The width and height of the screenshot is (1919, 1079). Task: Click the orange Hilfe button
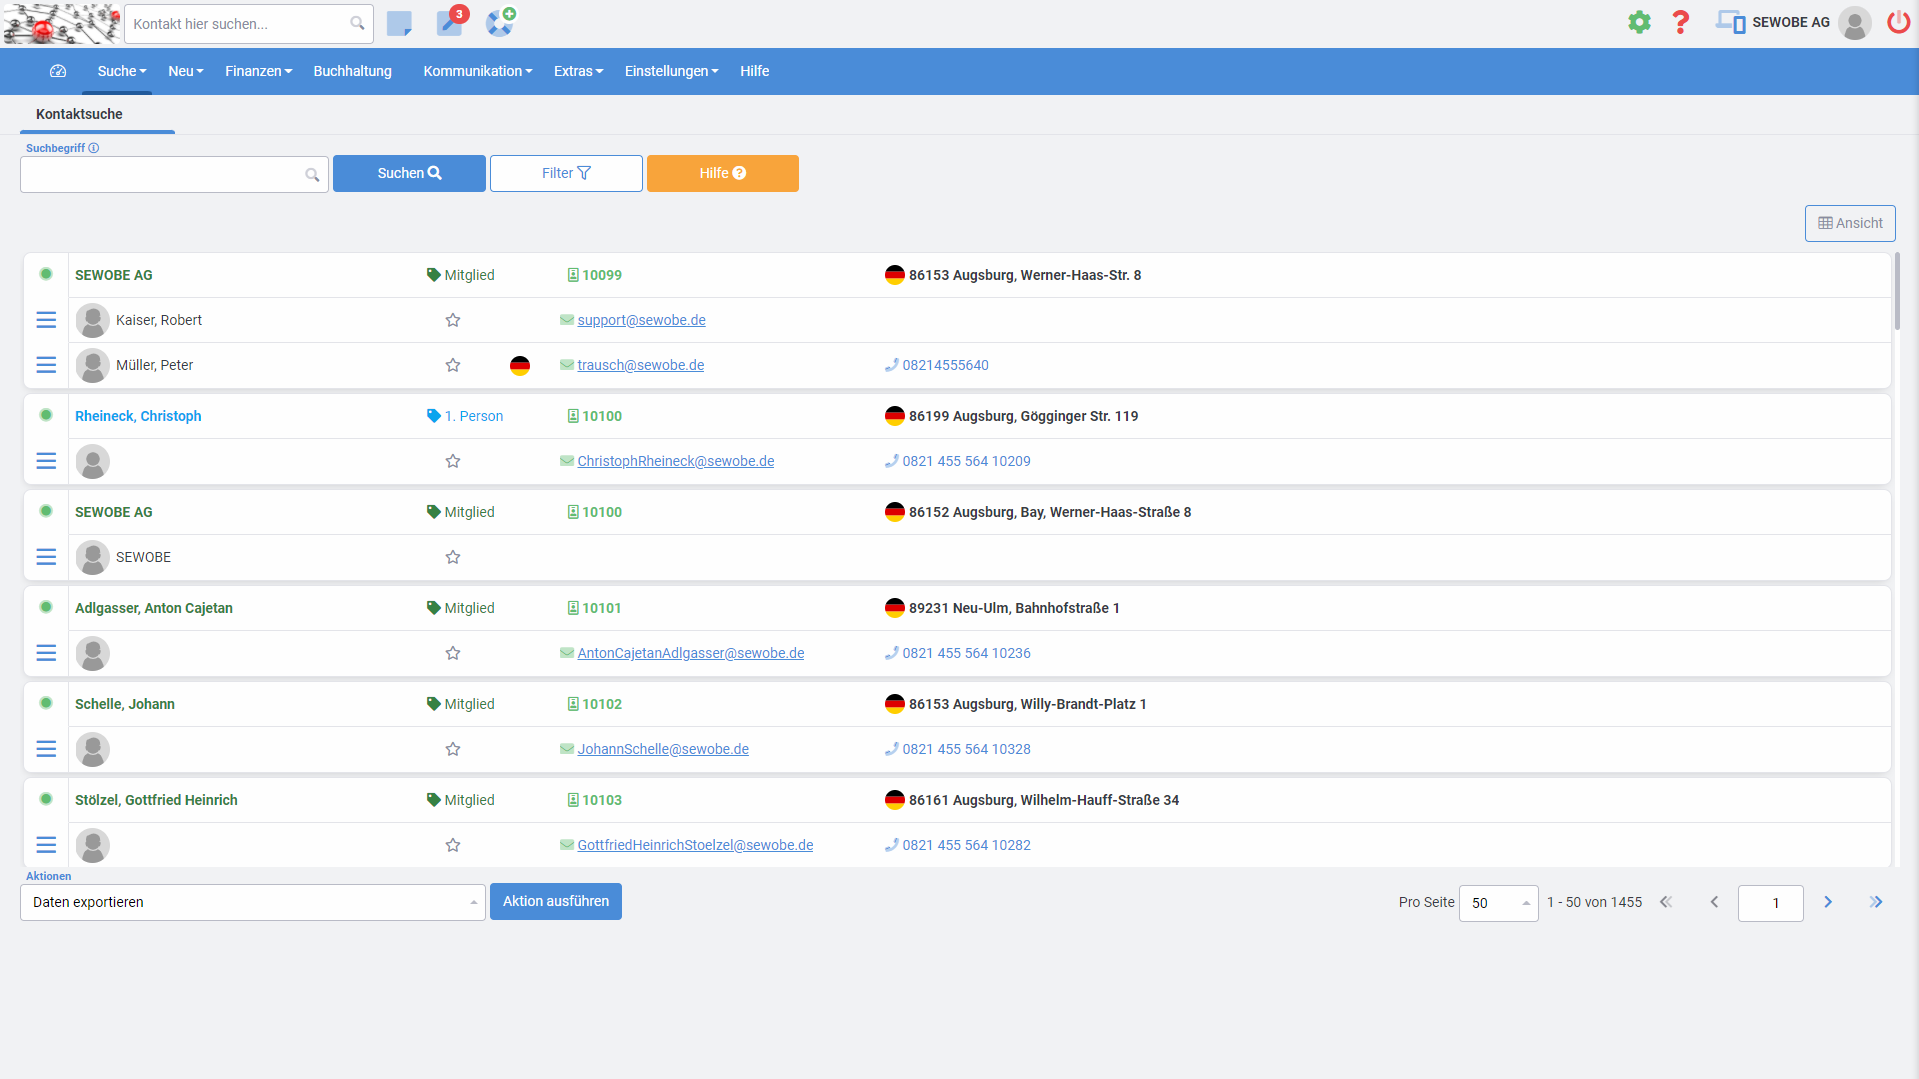[723, 173]
